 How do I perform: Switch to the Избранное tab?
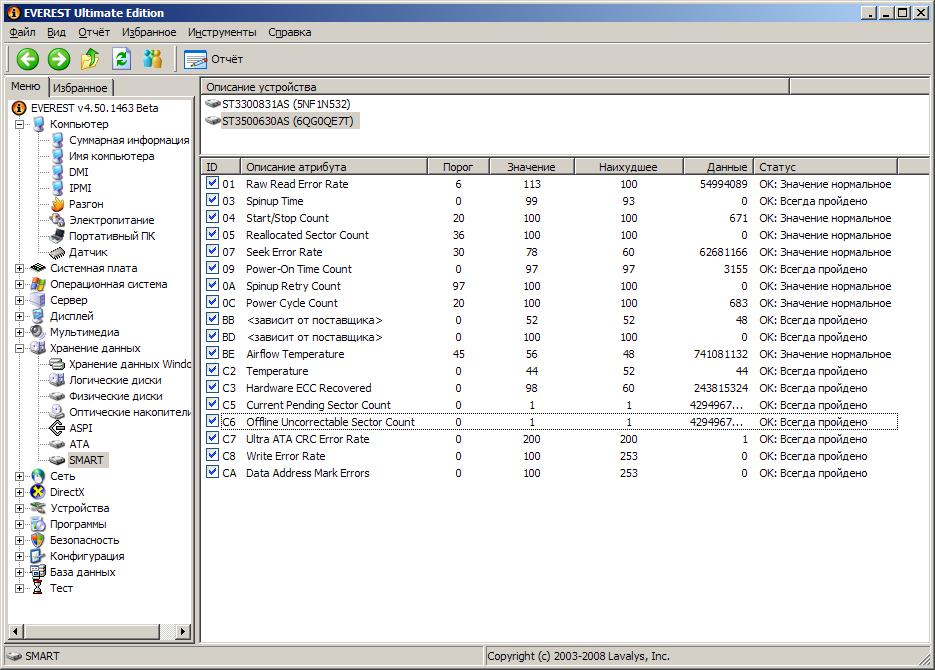[x=80, y=88]
